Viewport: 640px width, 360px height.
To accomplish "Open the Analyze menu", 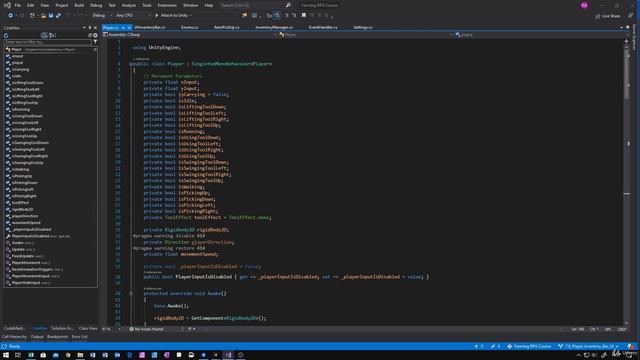I will pyautogui.click(x=129, y=5).
